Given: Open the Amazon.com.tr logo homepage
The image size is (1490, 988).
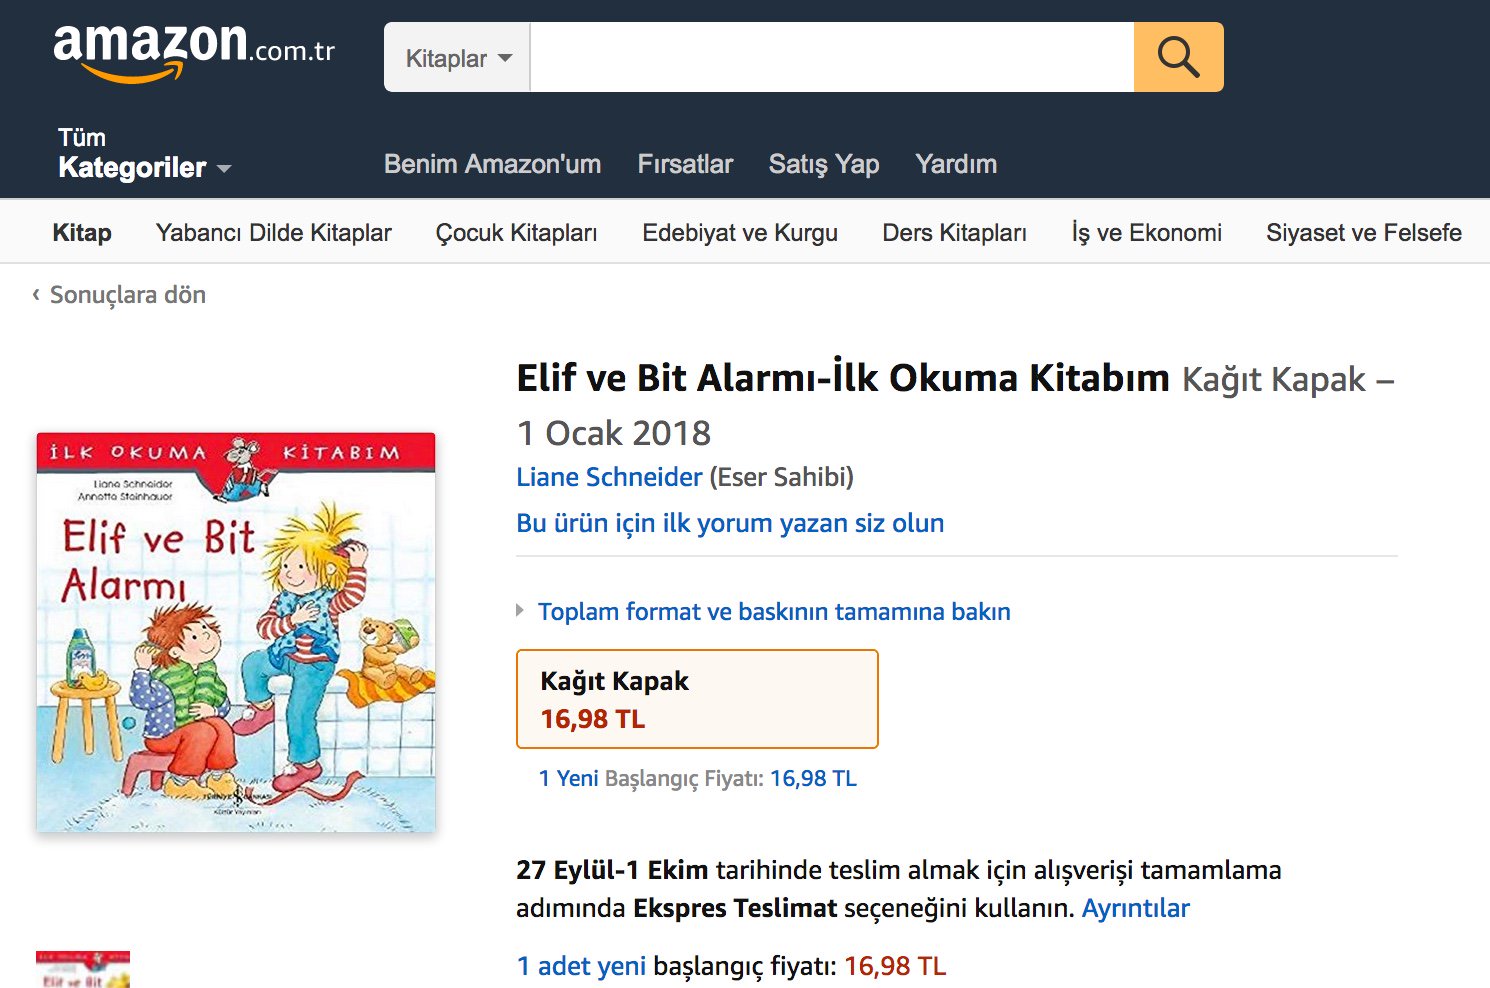Looking at the screenshot, I should click(x=194, y=52).
